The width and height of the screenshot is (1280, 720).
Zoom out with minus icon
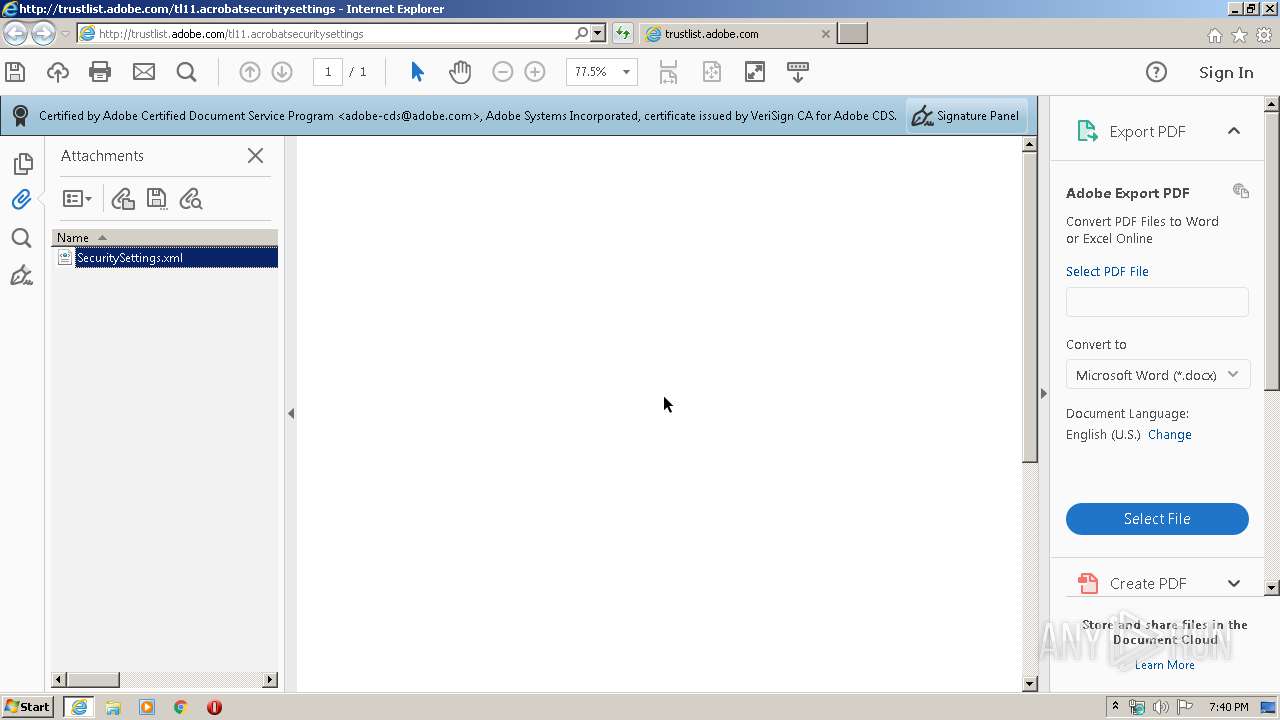(x=503, y=72)
